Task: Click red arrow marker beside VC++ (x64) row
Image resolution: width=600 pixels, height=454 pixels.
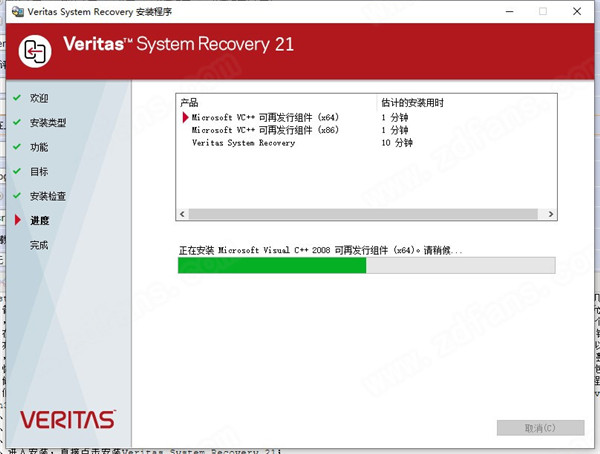Action: tap(186, 118)
